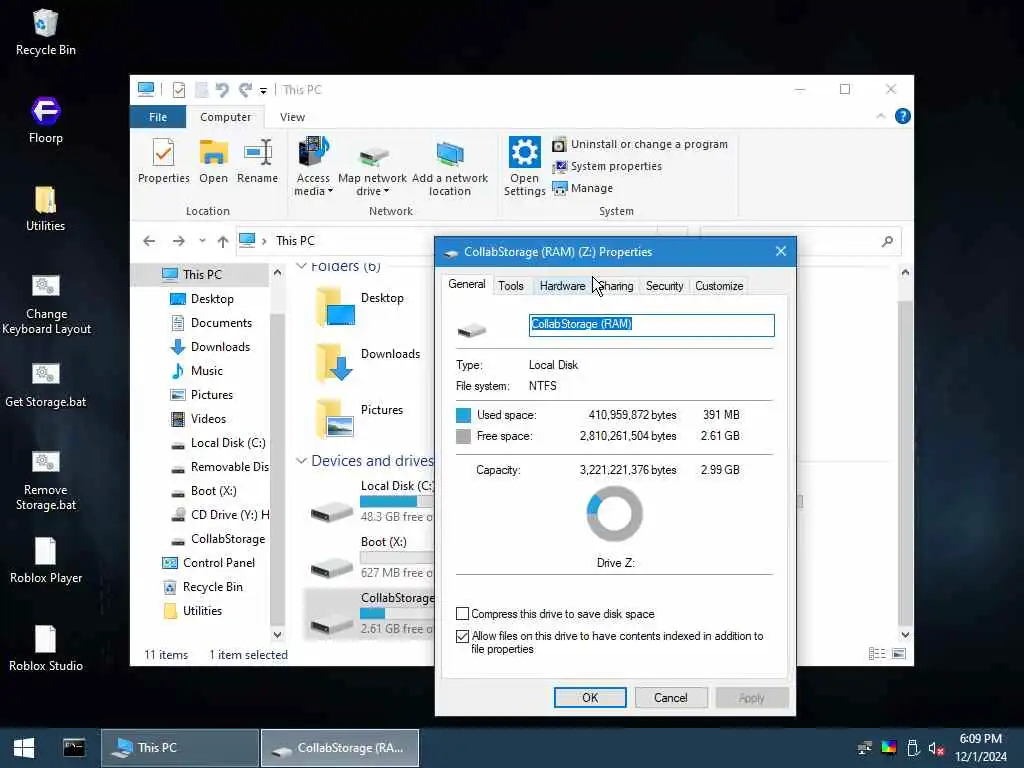The width and height of the screenshot is (1024, 768).
Task: Collapse the ribbon with the chevron
Action: [880, 116]
